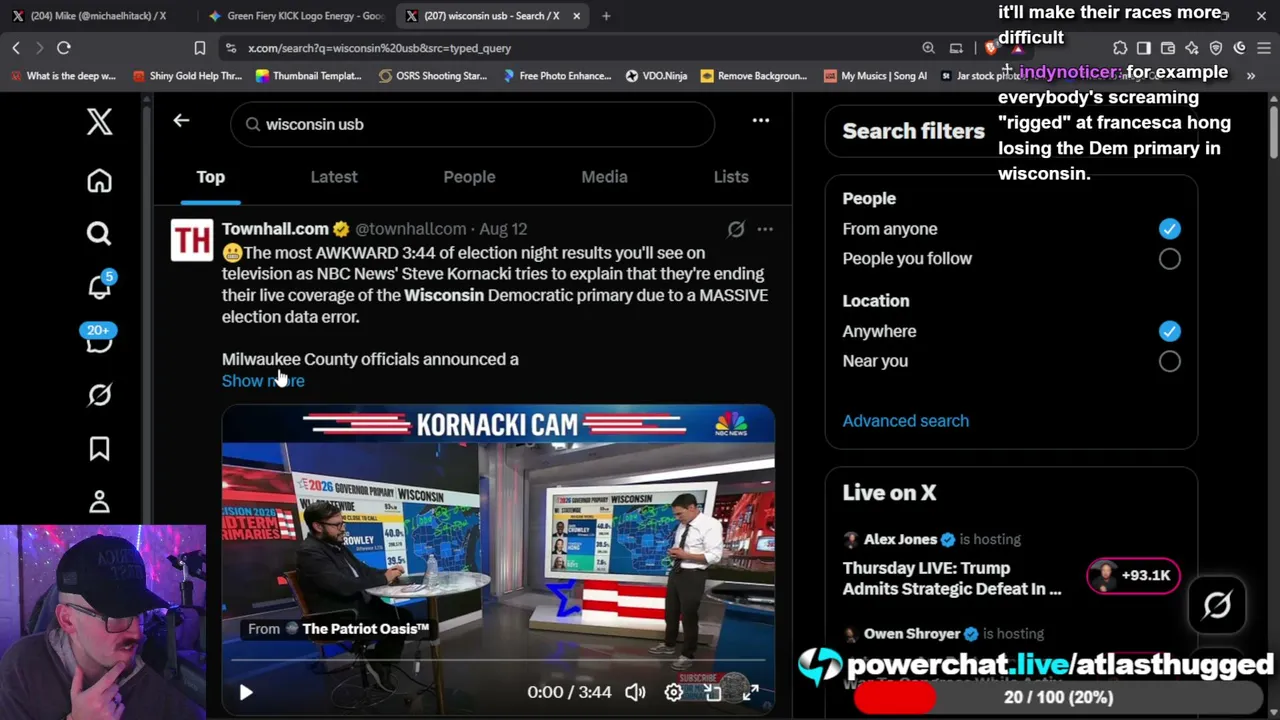Switch to the Latest results tab
Viewport: 1280px width, 720px height.
click(334, 177)
